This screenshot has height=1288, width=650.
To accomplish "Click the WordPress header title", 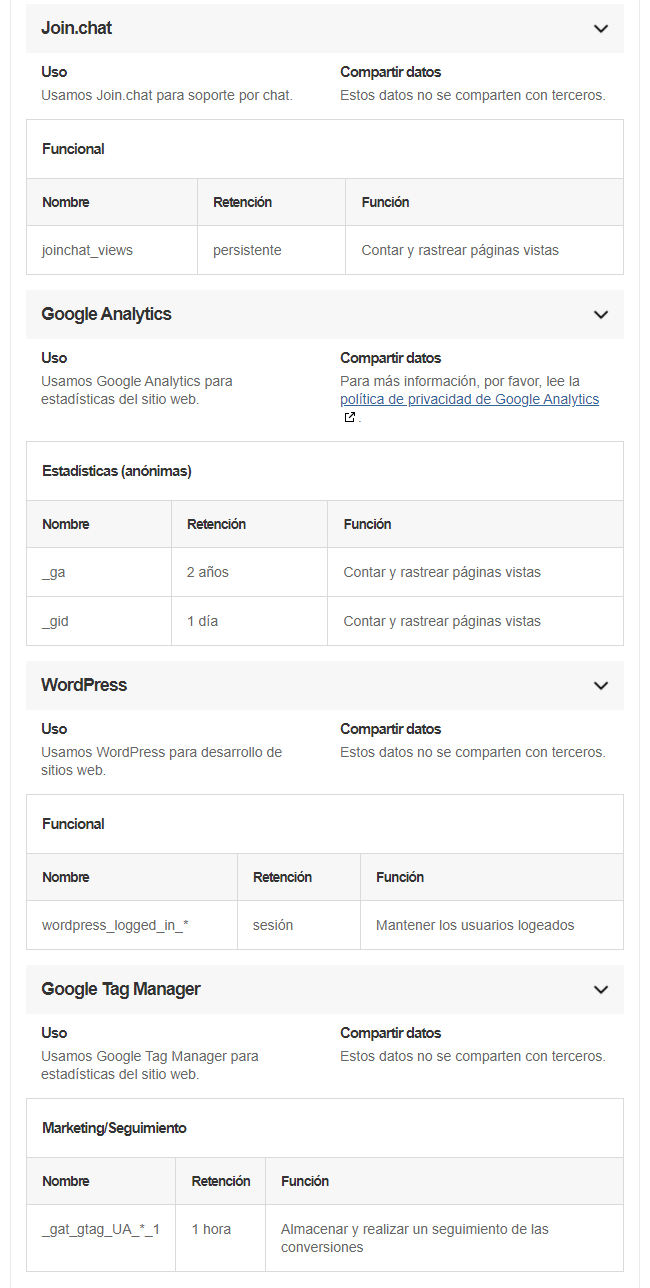I will [84, 685].
